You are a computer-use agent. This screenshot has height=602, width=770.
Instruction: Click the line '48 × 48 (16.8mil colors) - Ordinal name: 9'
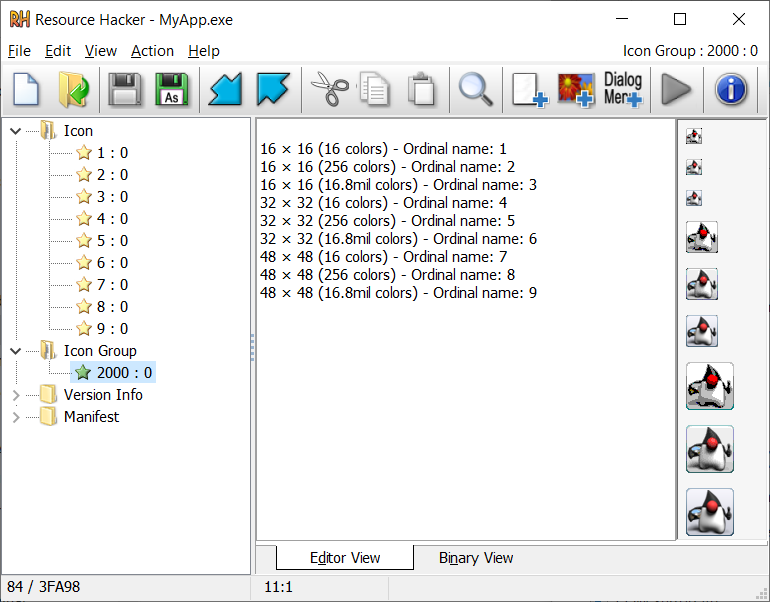(398, 293)
